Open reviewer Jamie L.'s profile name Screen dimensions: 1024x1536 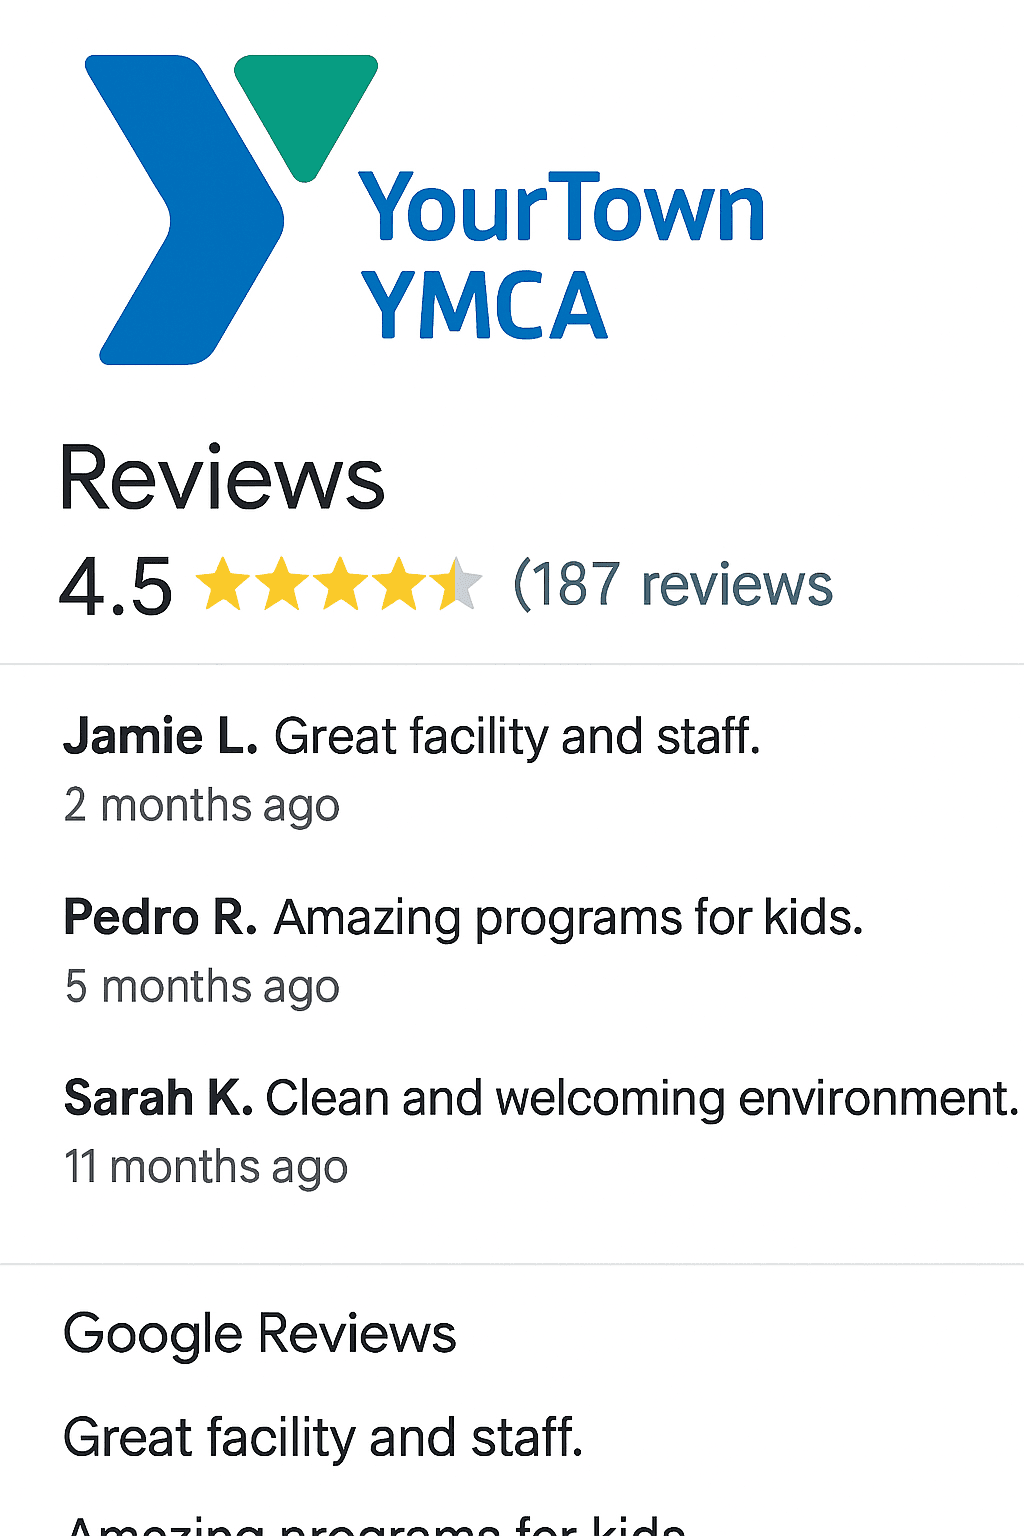161,737
